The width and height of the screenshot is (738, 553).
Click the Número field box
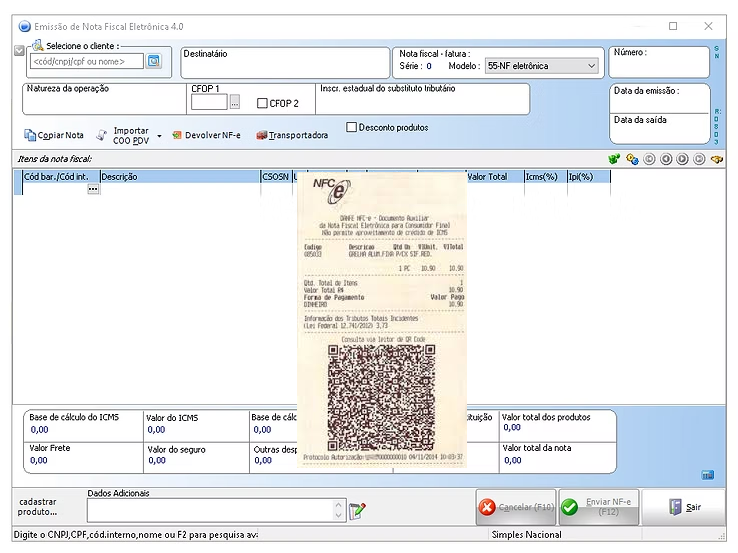659,62
